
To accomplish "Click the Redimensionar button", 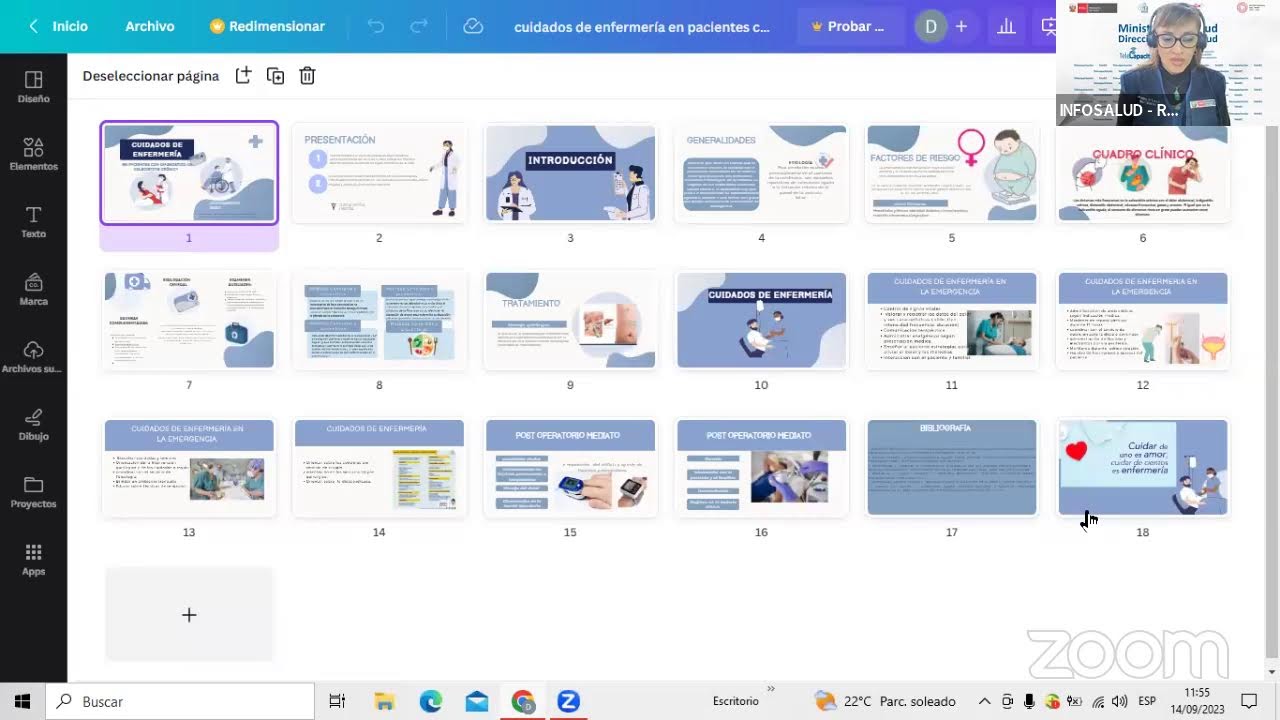I will 267,26.
